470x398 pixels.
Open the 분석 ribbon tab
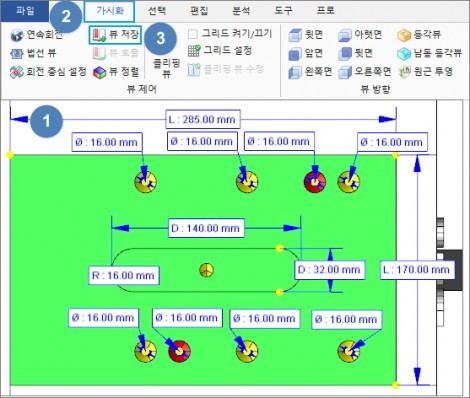click(241, 11)
